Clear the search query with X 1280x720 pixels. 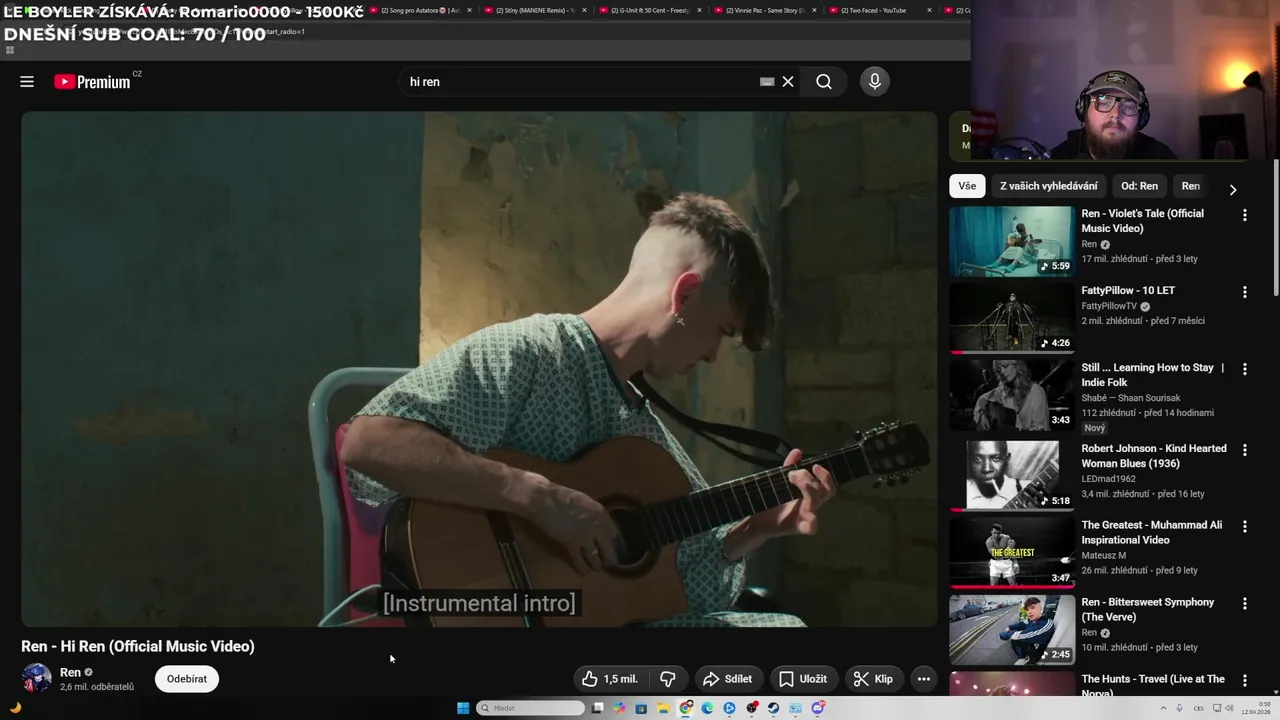click(788, 82)
